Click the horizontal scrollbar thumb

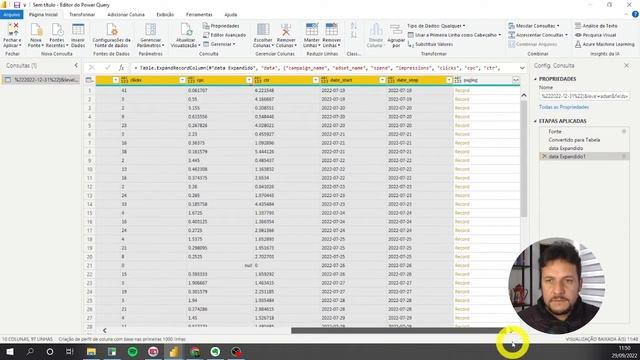pos(398,330)
